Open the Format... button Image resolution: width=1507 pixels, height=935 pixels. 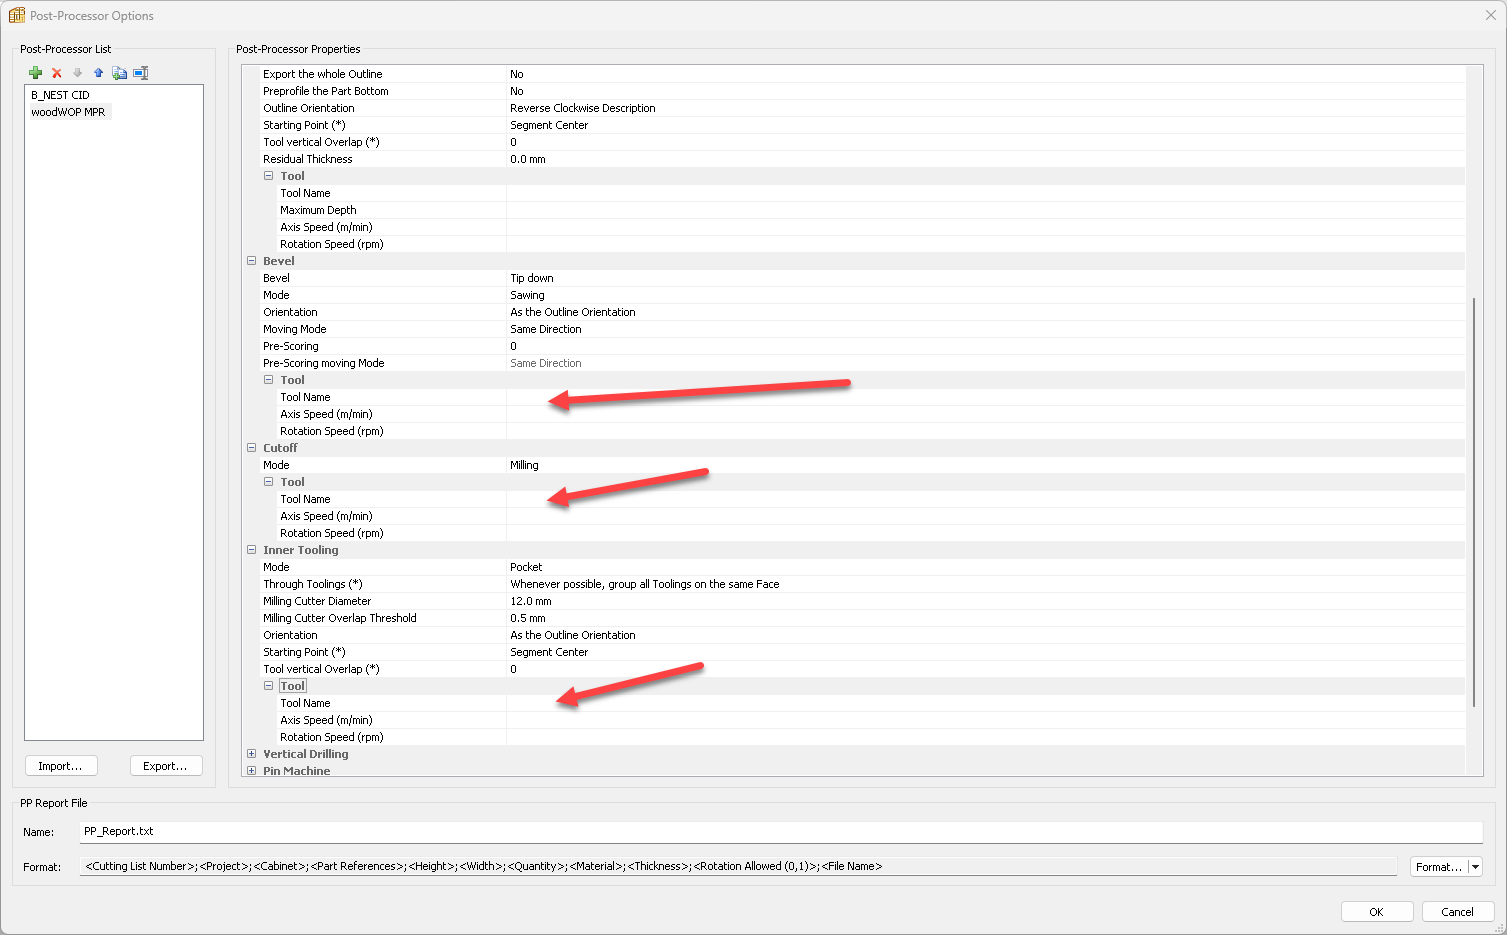point(1439,867)
